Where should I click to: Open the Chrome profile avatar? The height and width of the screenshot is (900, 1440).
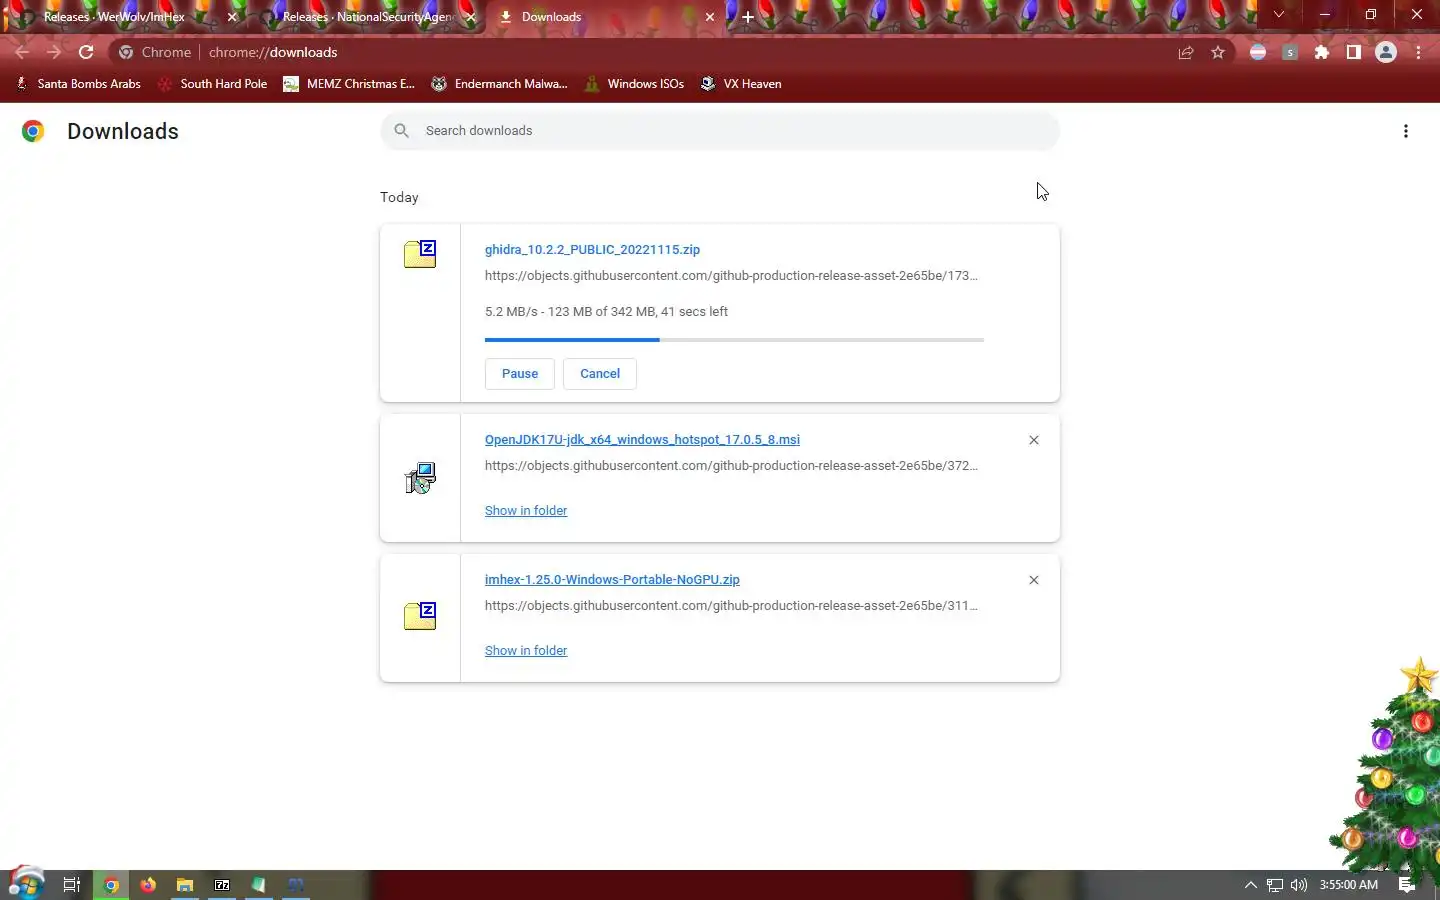(1386, 53)
